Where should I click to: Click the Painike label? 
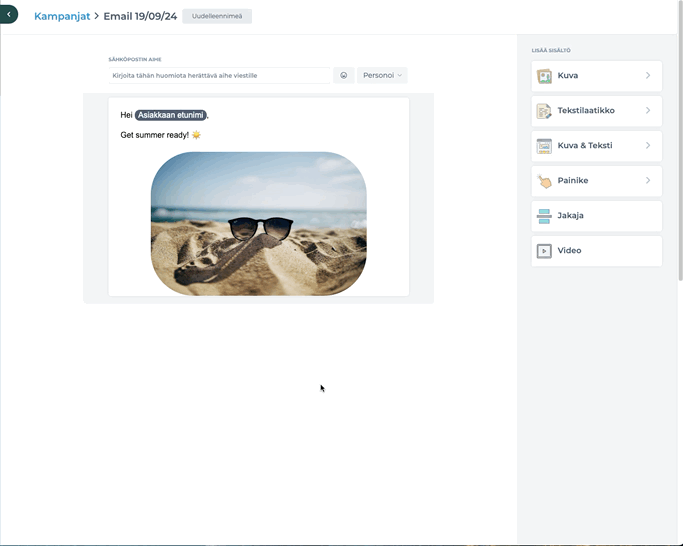point(573,180)
